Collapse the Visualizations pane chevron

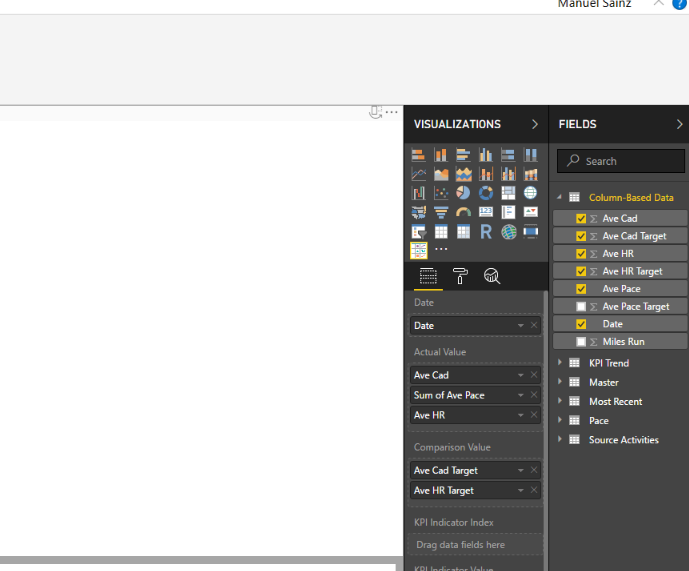(535, 124)
